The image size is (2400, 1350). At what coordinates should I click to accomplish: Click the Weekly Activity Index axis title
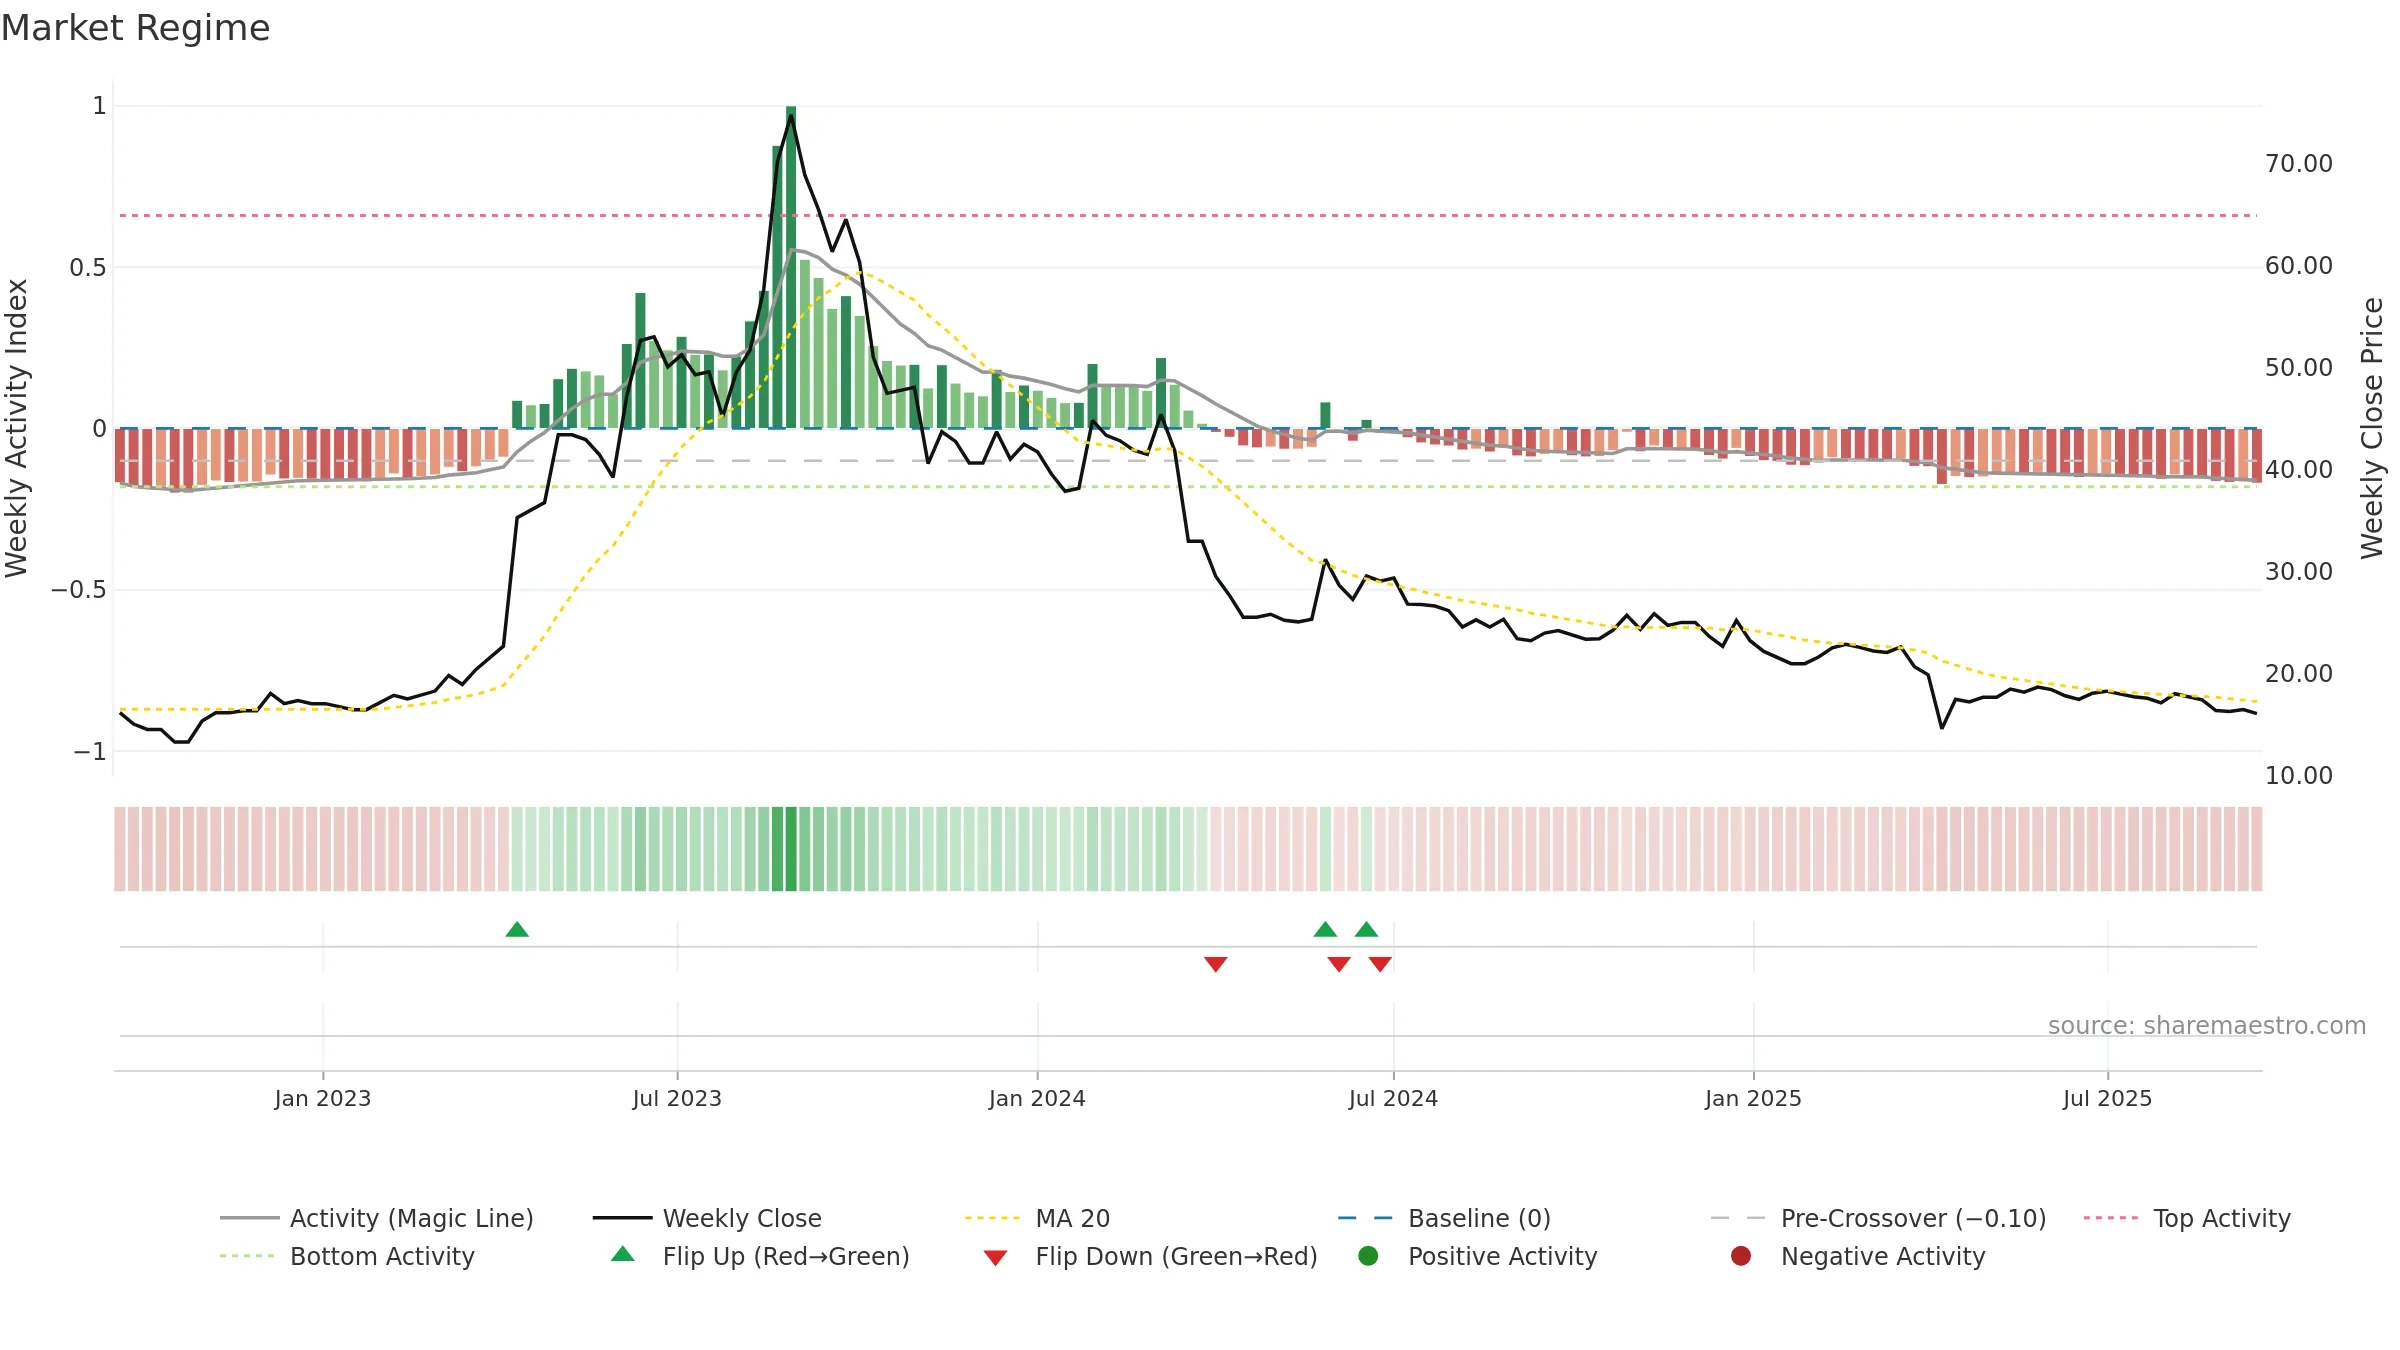[x=17, y=428]
